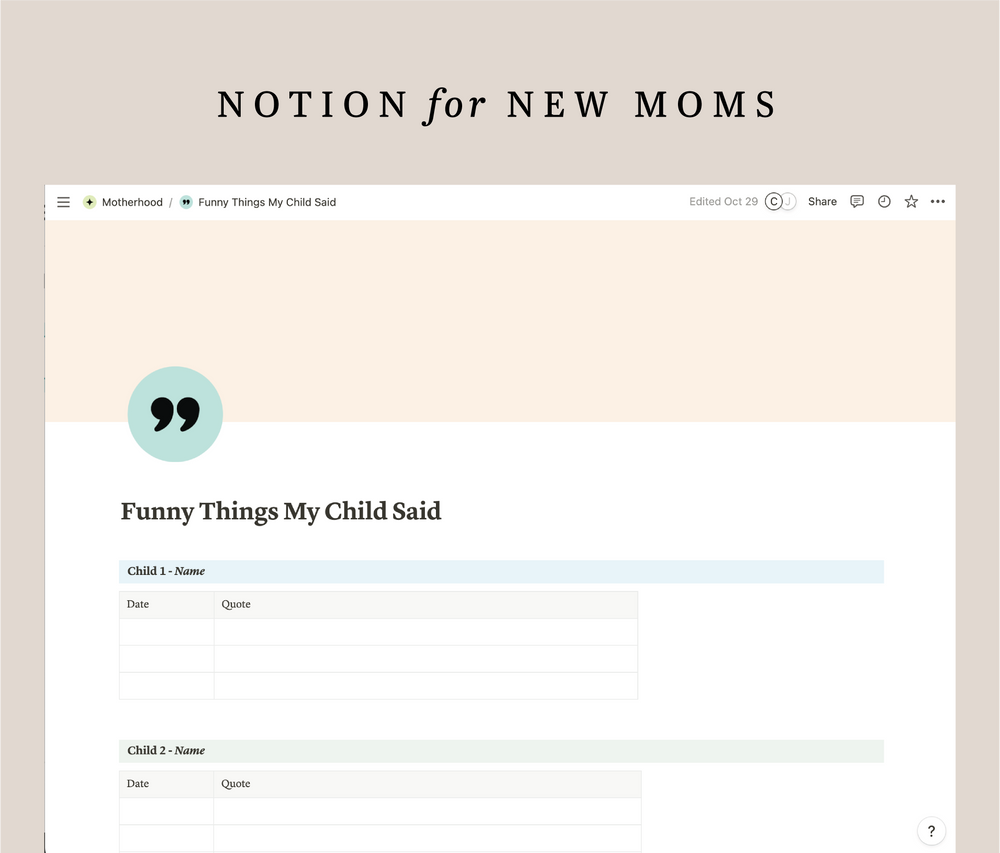Click the page title heading

[x=281, y=512]
